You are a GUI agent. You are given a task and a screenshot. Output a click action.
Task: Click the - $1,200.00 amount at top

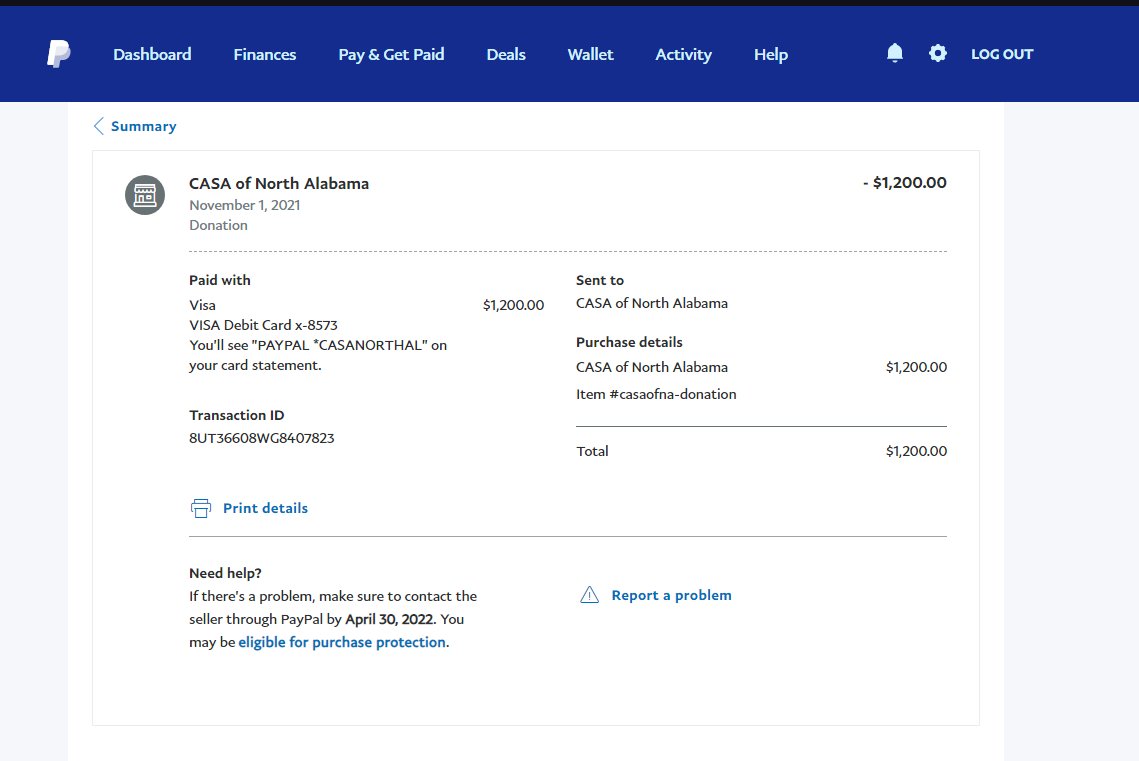[905, 183]
